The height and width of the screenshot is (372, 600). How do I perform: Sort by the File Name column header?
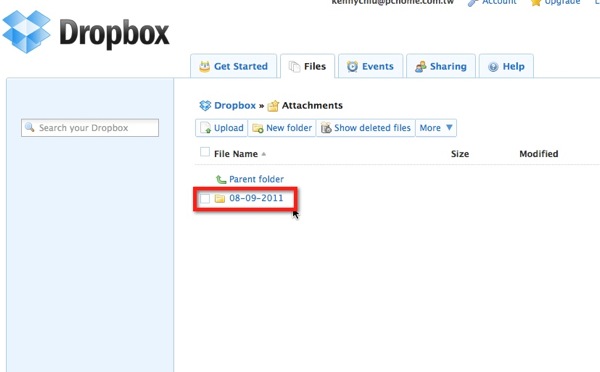(236, 154)
